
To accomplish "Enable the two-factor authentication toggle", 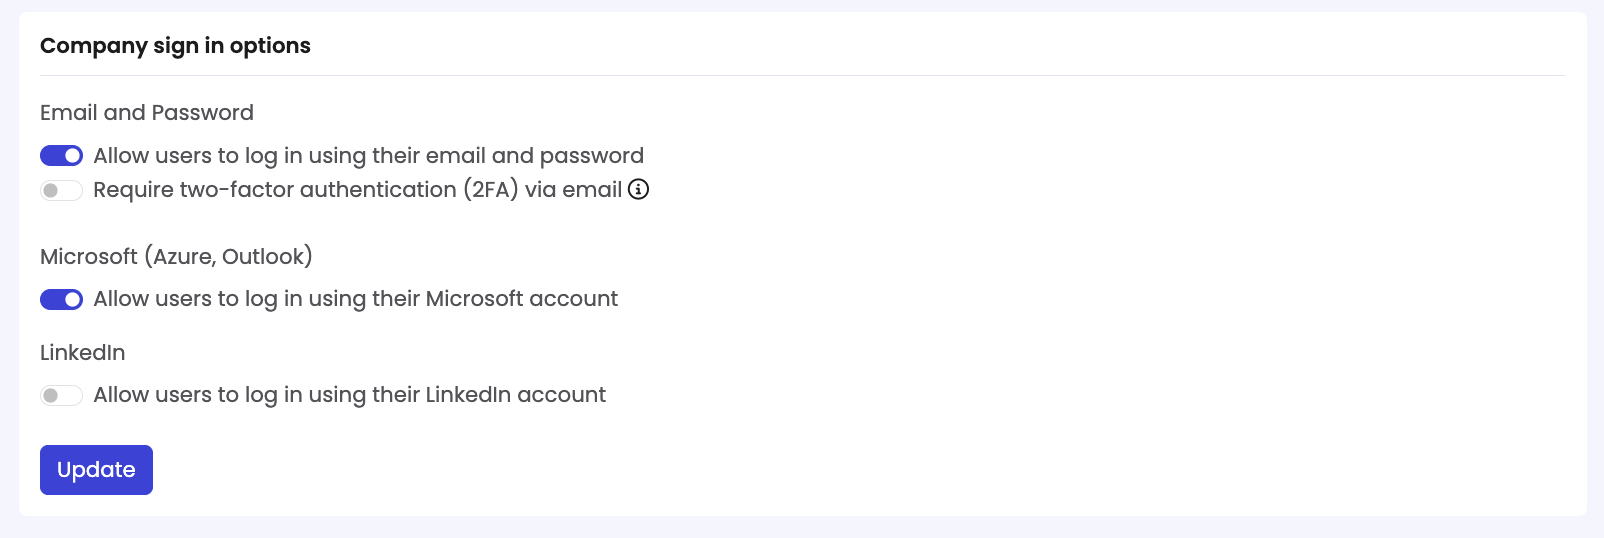I will click(61, 190).
